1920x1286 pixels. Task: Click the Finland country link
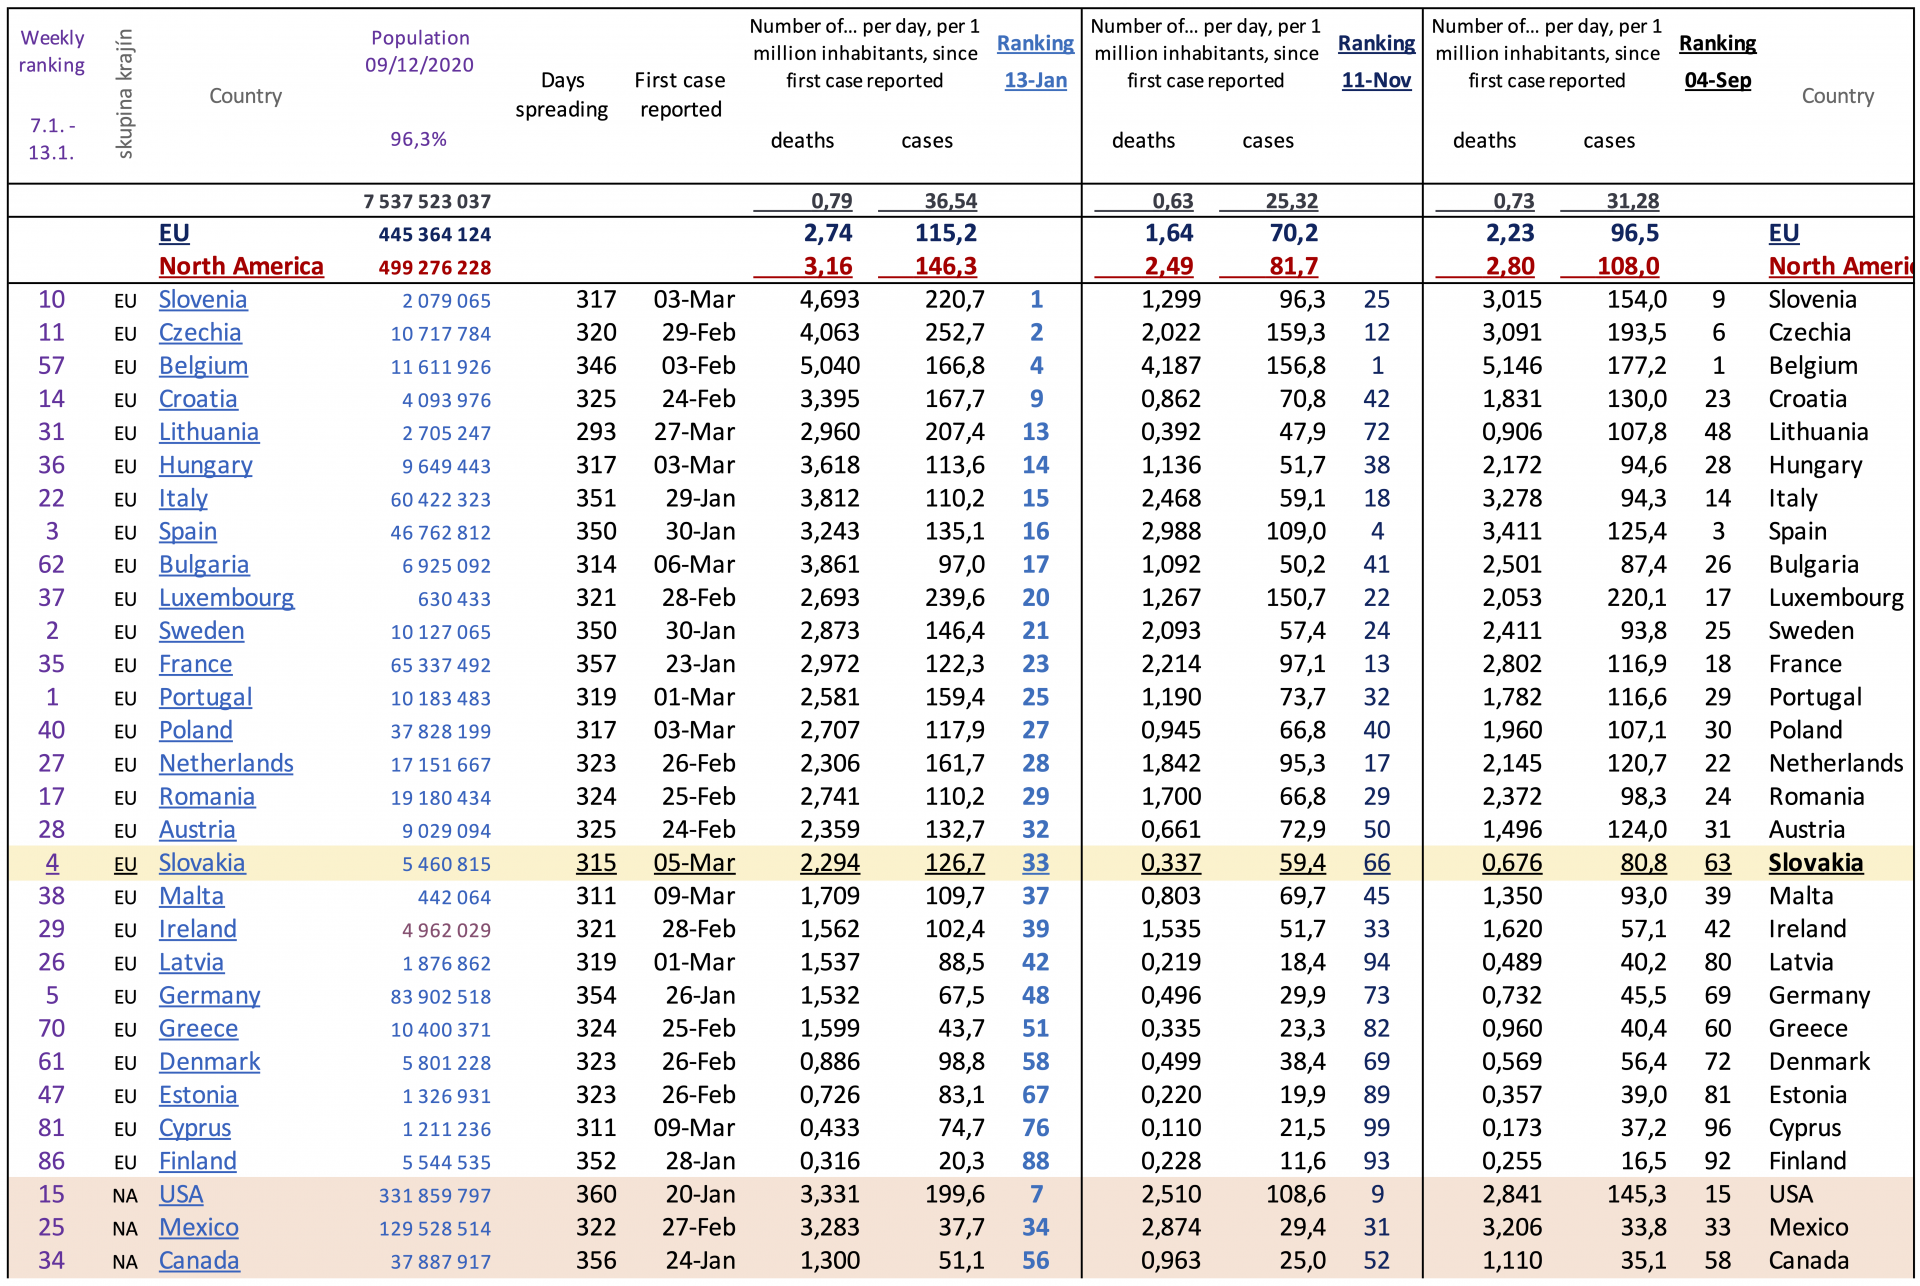pyautogui.click(x=197, y=1162)
